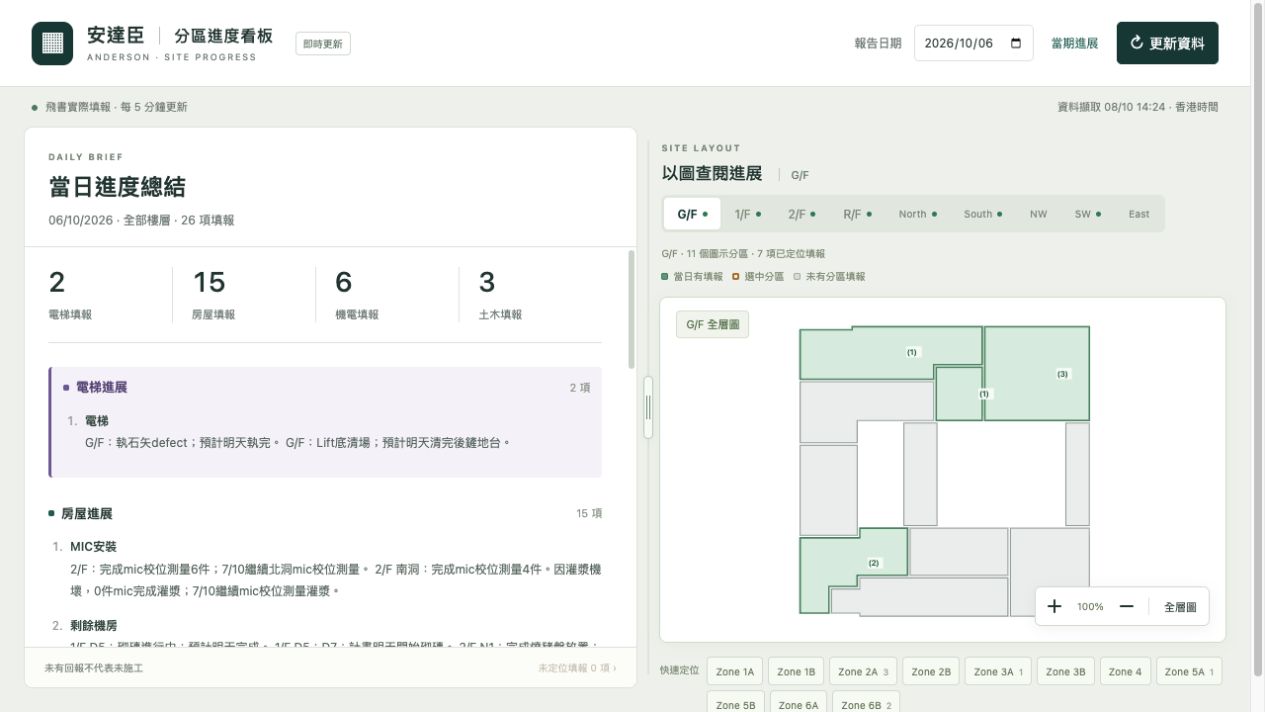Click the 電梯進展 section header
This screenshot has width=1265, height=712.
tap(327, 387)
